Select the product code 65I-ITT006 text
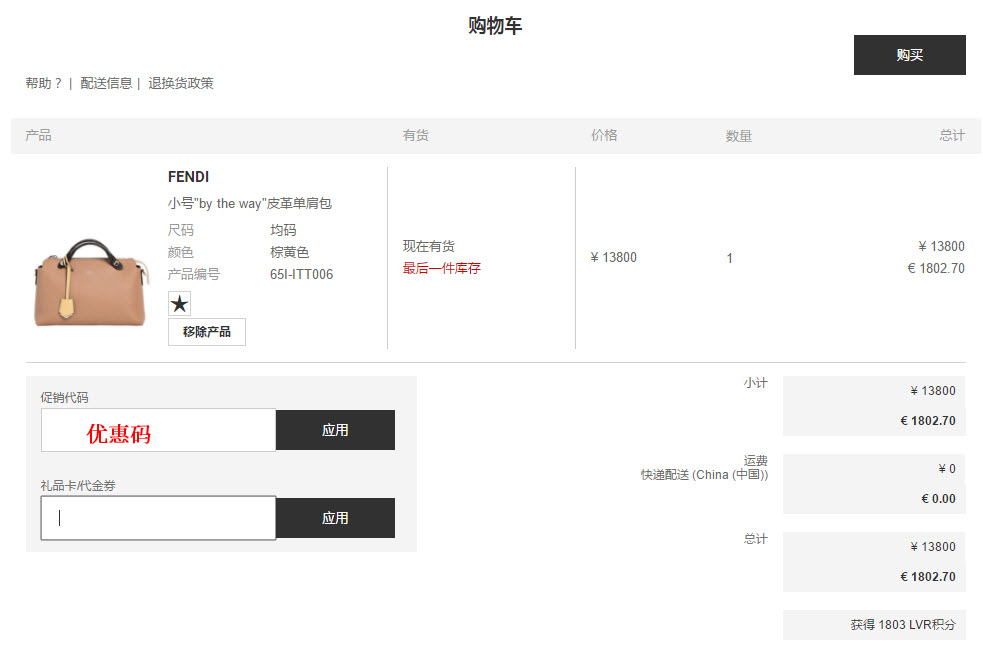 coord(302,275)
